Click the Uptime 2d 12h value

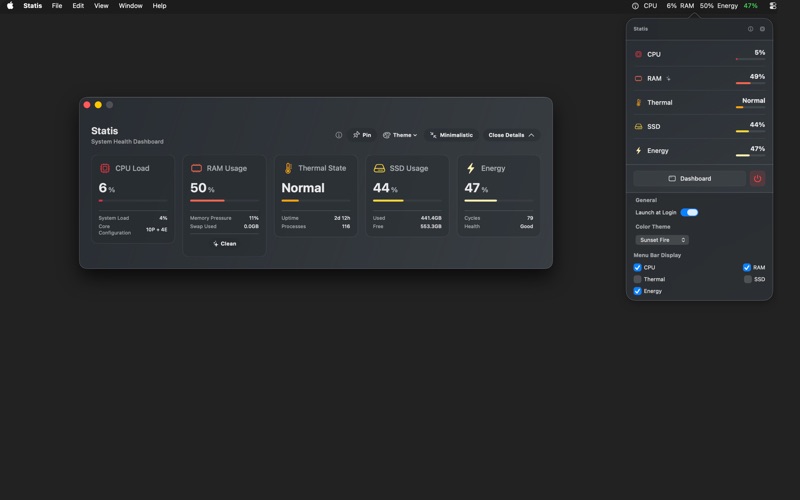pyautogui.click(x=342, y=218)
